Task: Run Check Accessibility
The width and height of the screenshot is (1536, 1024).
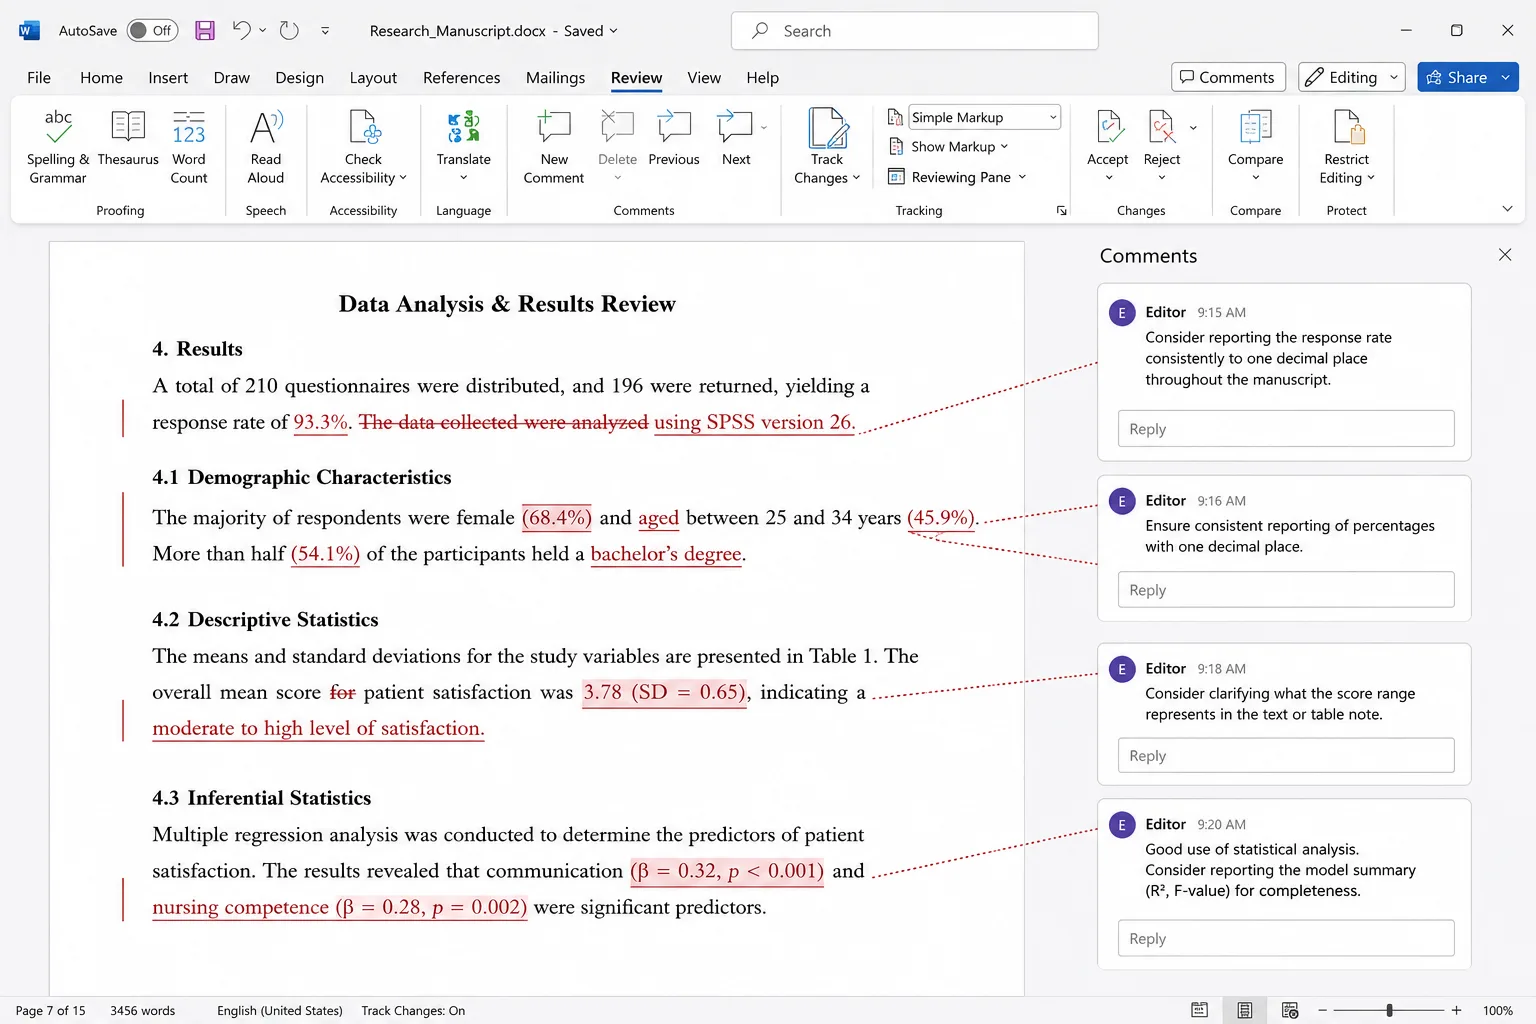Action: pyautogui.click(x=363, y=147)
